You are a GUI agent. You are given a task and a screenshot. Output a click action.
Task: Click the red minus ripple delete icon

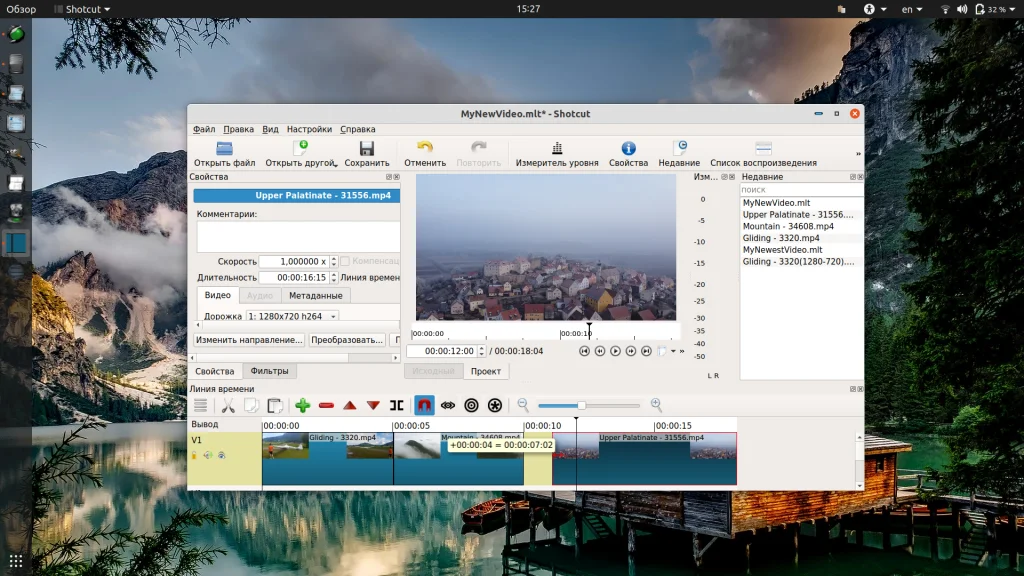326,405
